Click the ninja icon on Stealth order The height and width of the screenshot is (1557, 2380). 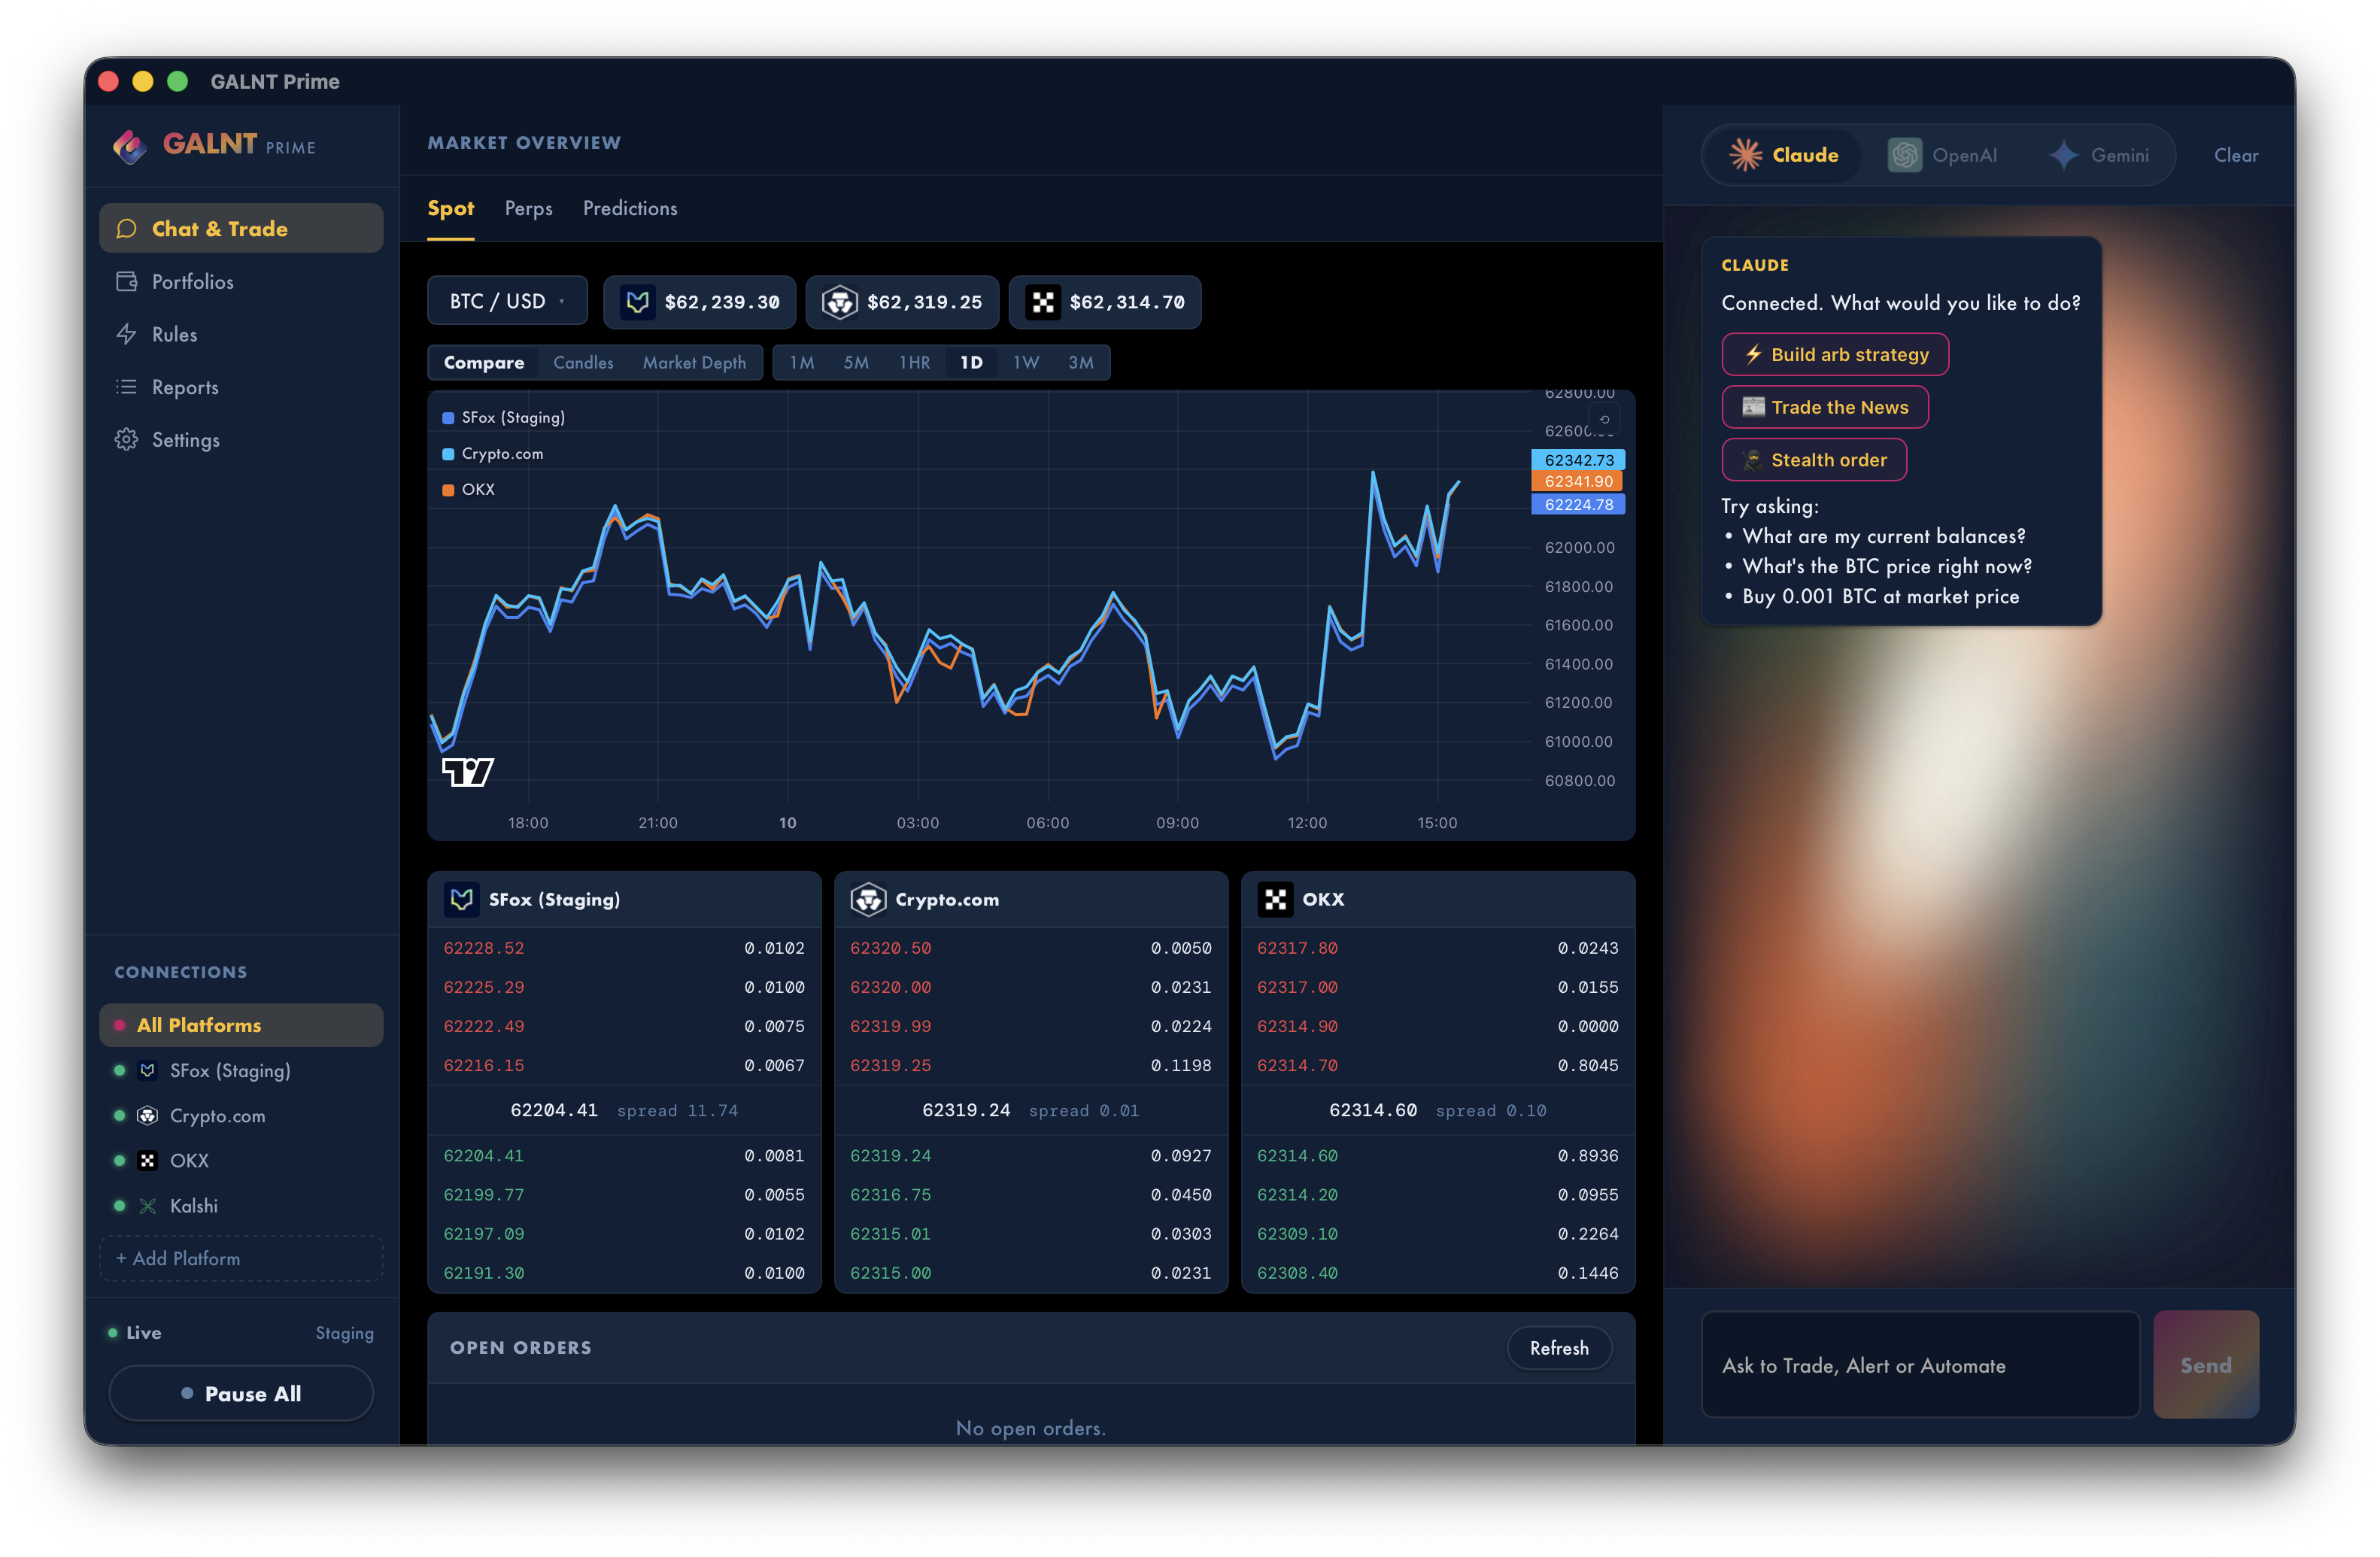click(1753, 460)
